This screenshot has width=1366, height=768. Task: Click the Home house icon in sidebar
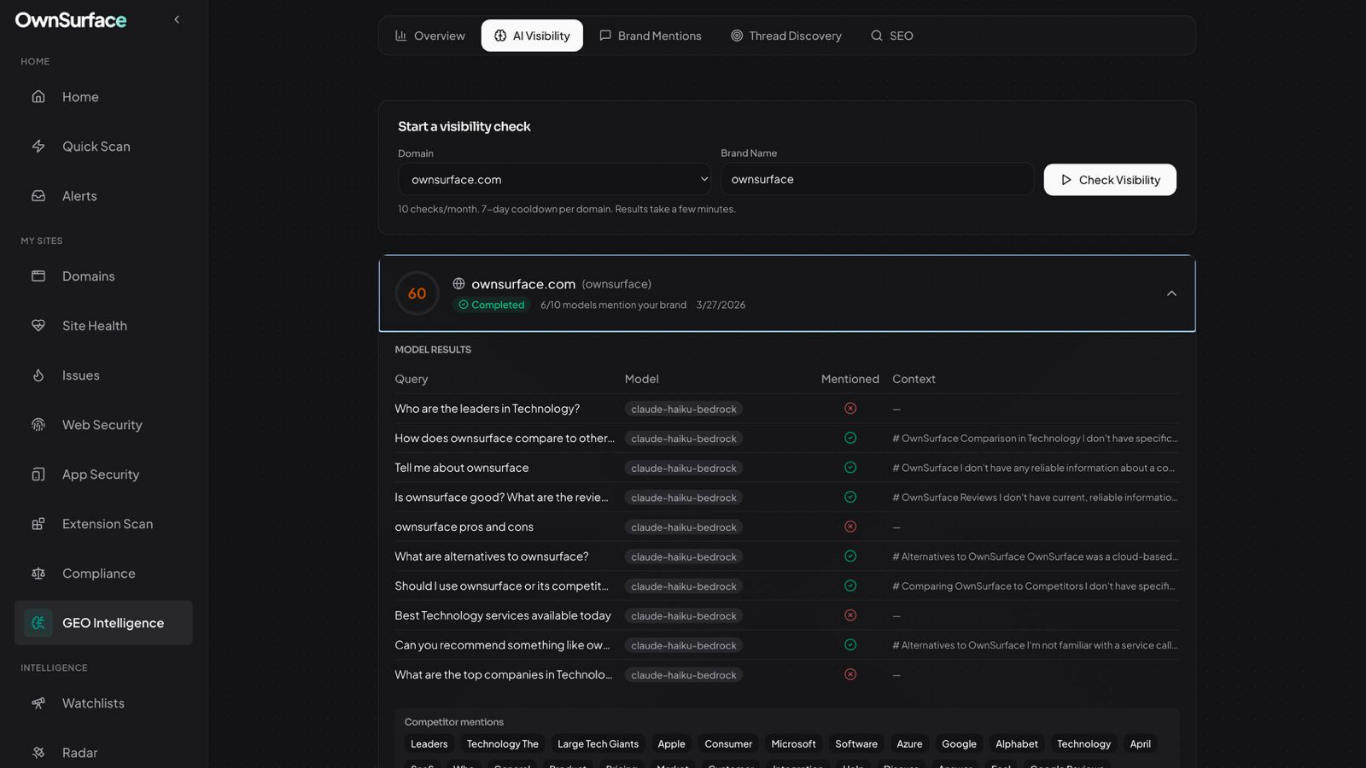(38, 97)
